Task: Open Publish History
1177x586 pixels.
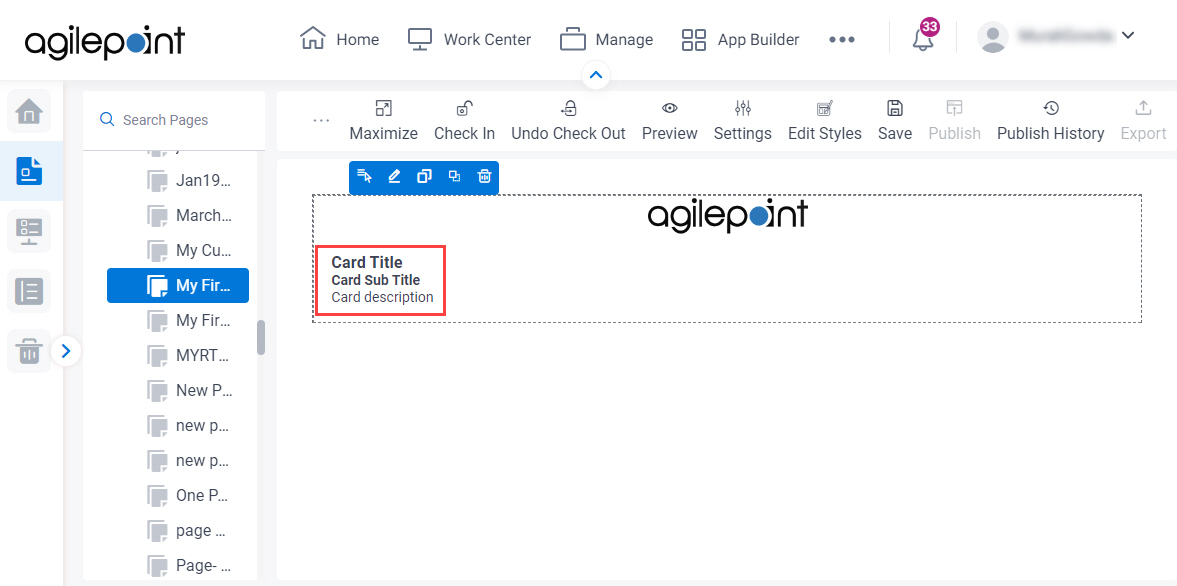Action: (x=1051, y=121)
